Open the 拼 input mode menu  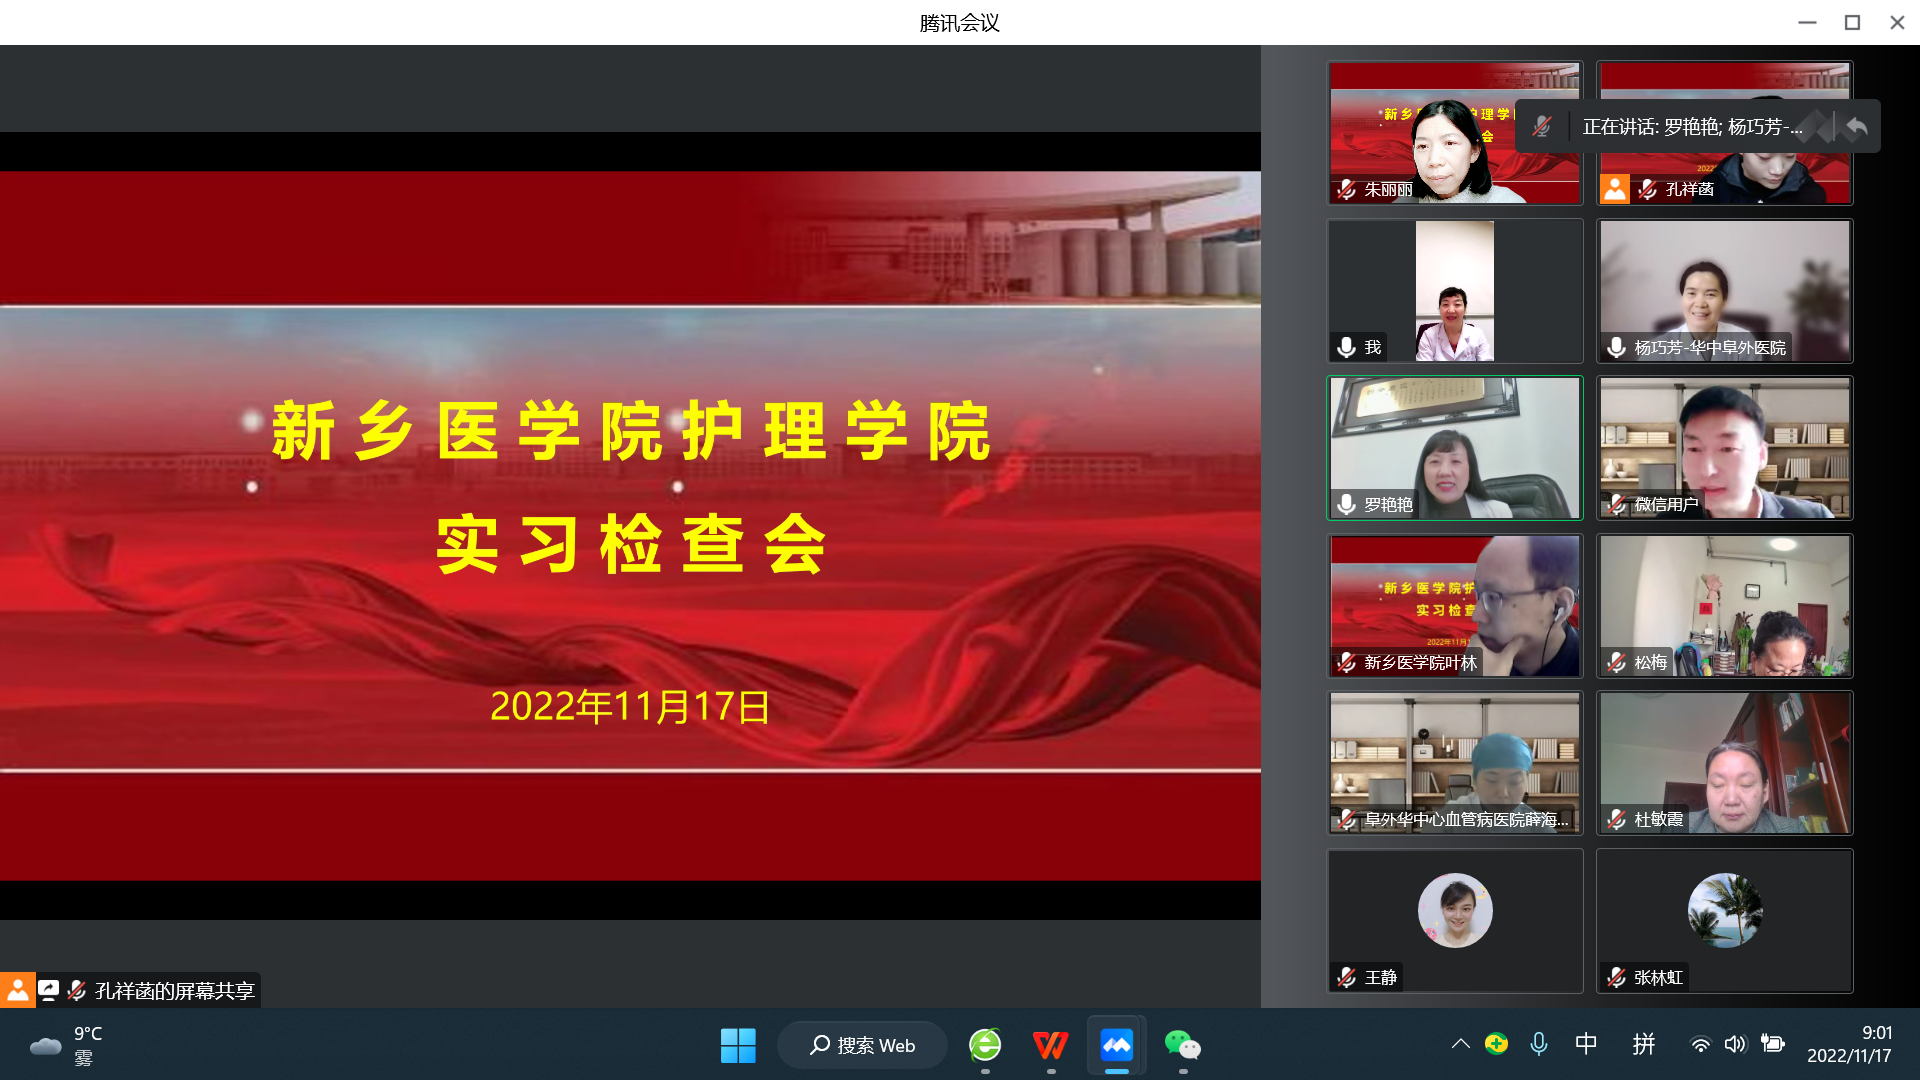[1643, 1044]
